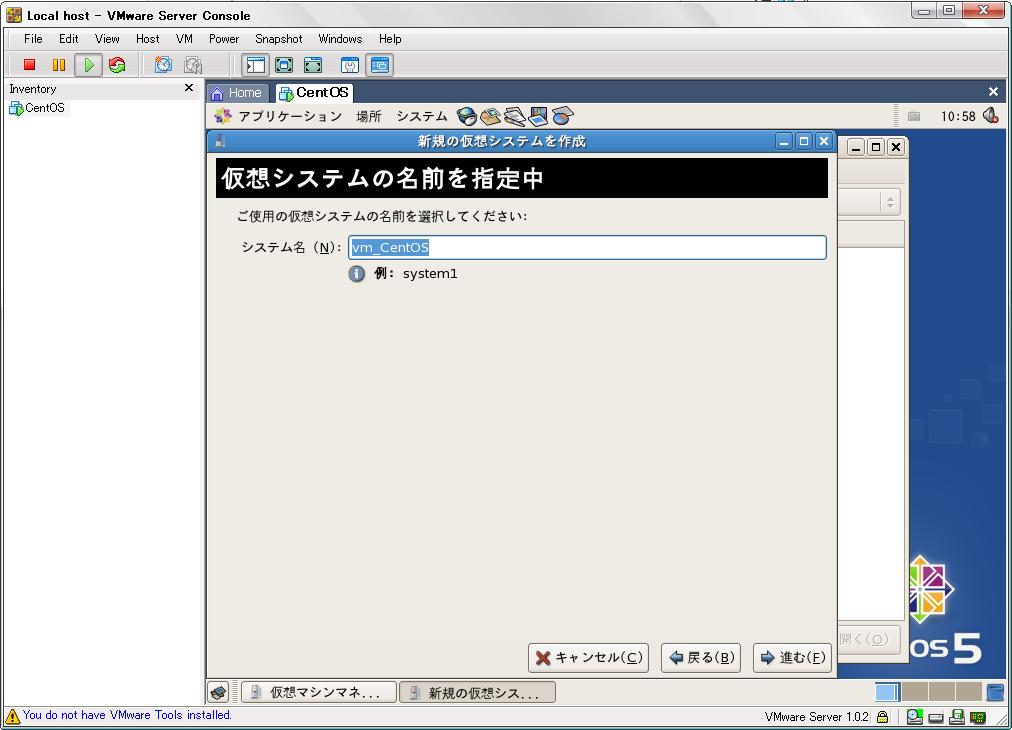This screenshot has width=1012, height=730.
Task: Select the first workspace in switcher
Action: [887, 692]
